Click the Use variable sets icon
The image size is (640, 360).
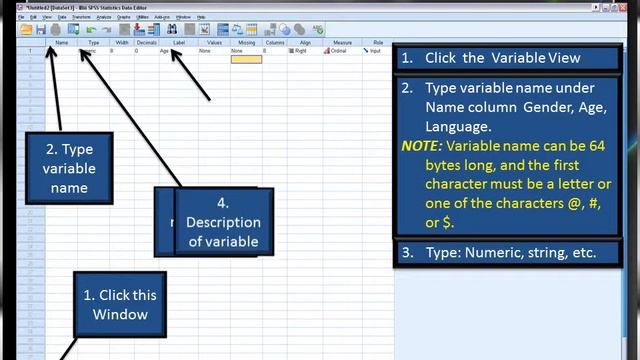click(285, 30)
